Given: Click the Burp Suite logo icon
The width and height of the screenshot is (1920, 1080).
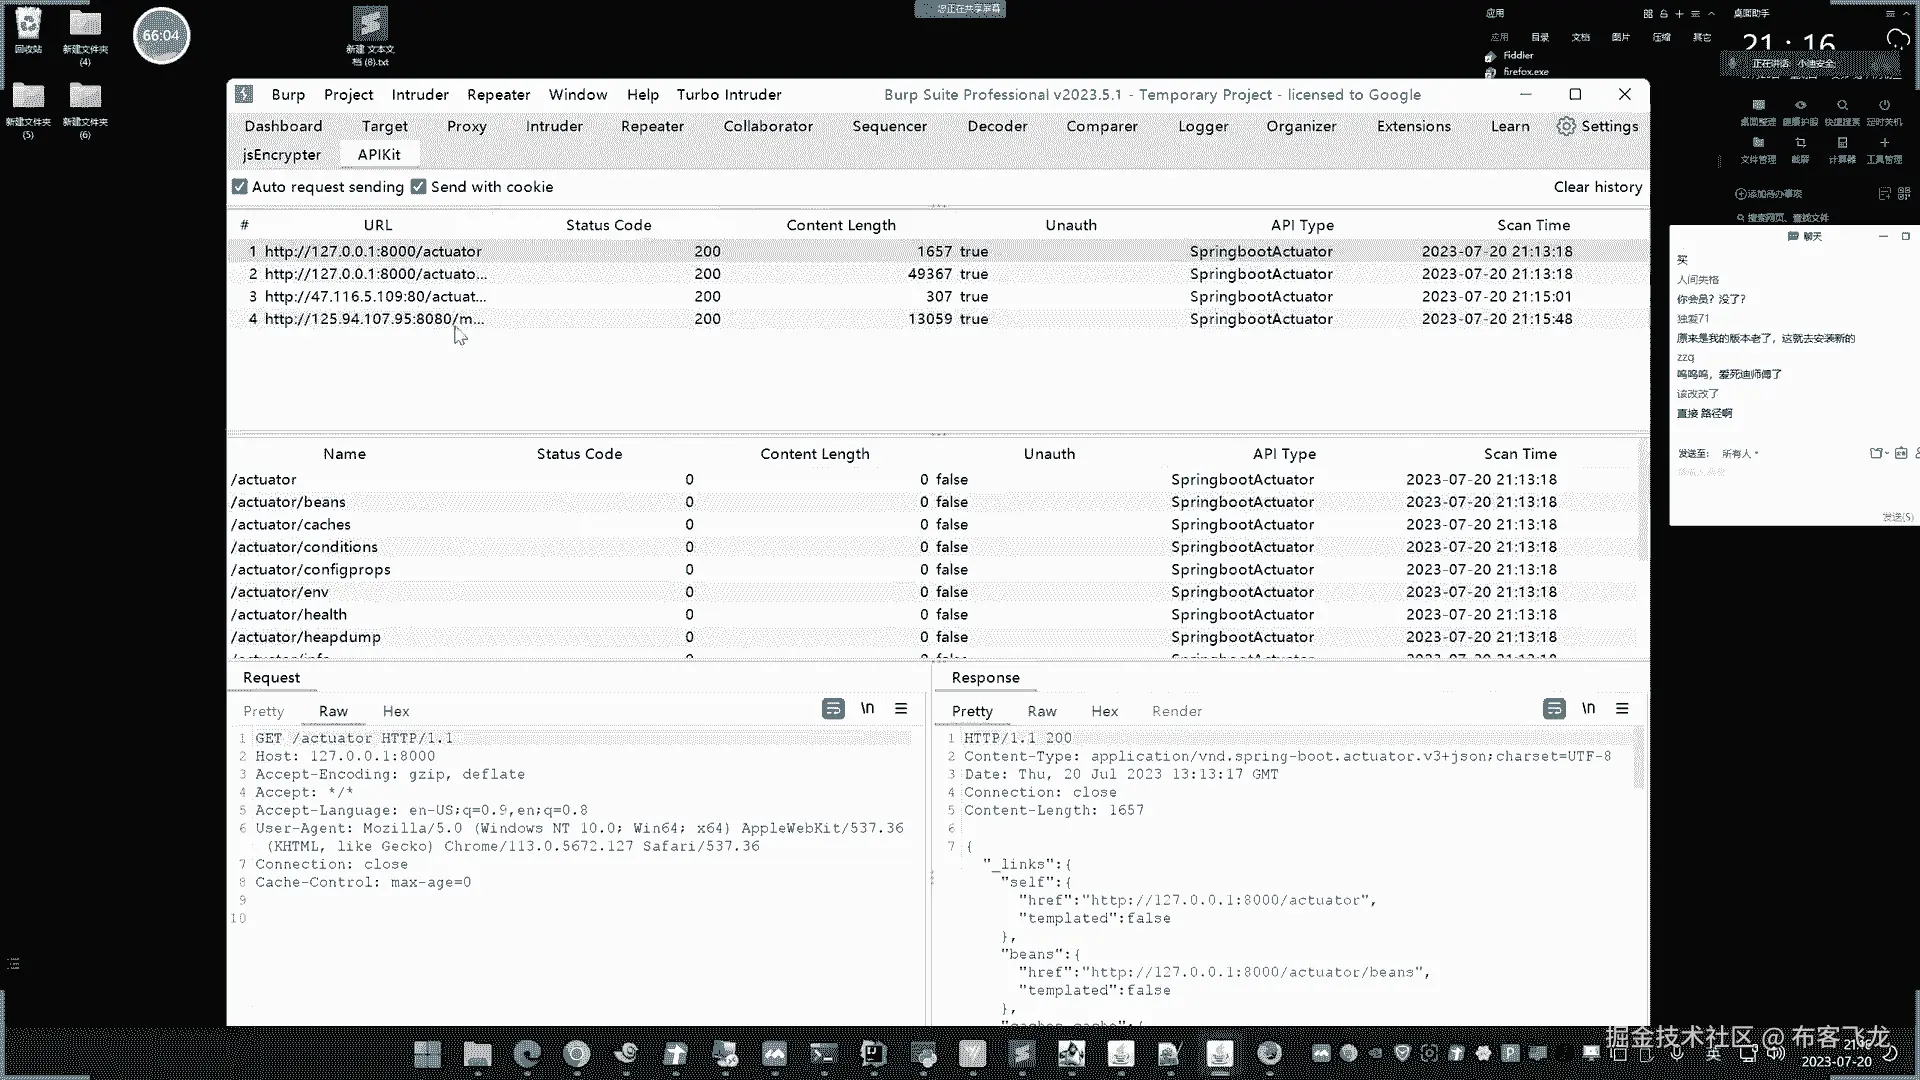Looking at the screenshot, I should 244,94.
